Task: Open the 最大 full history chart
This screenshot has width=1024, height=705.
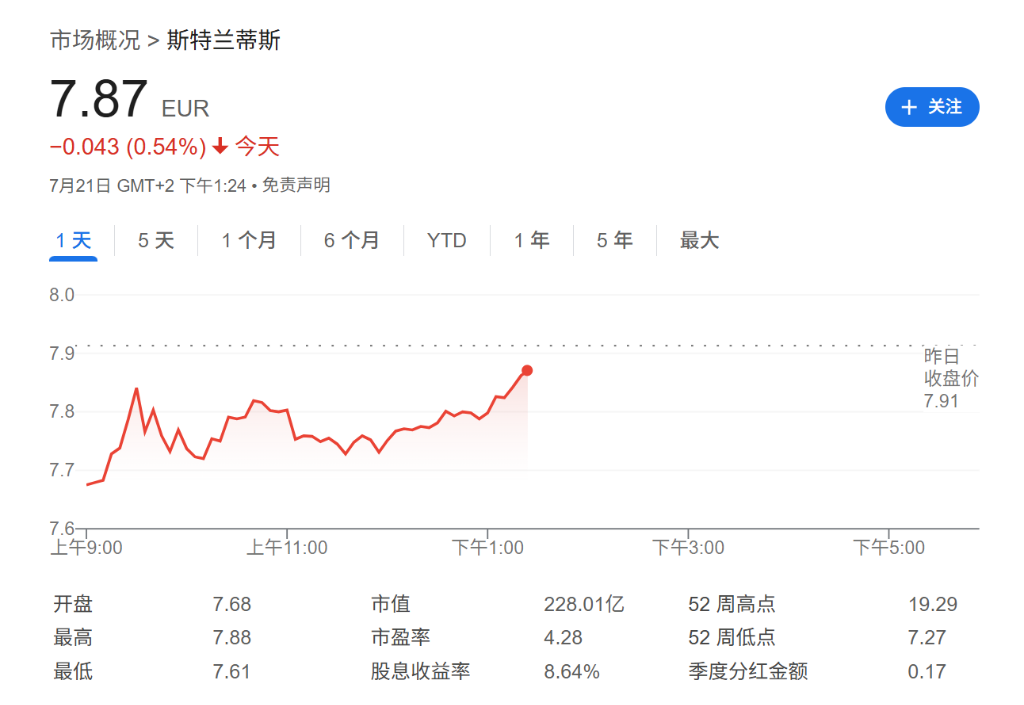Action: [698, 240]
